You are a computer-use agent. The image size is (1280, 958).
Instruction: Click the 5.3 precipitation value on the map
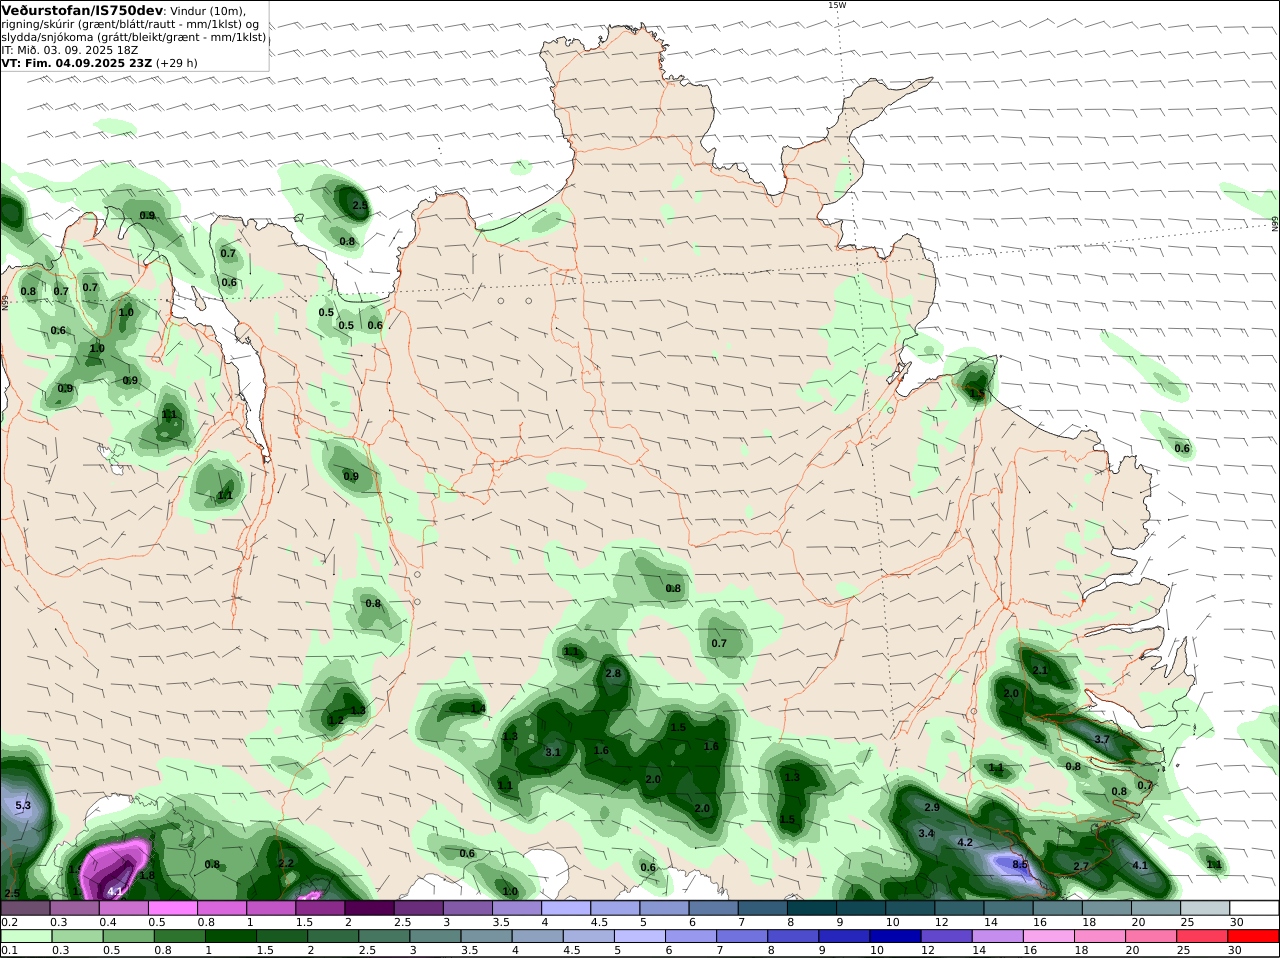(24, 805)
